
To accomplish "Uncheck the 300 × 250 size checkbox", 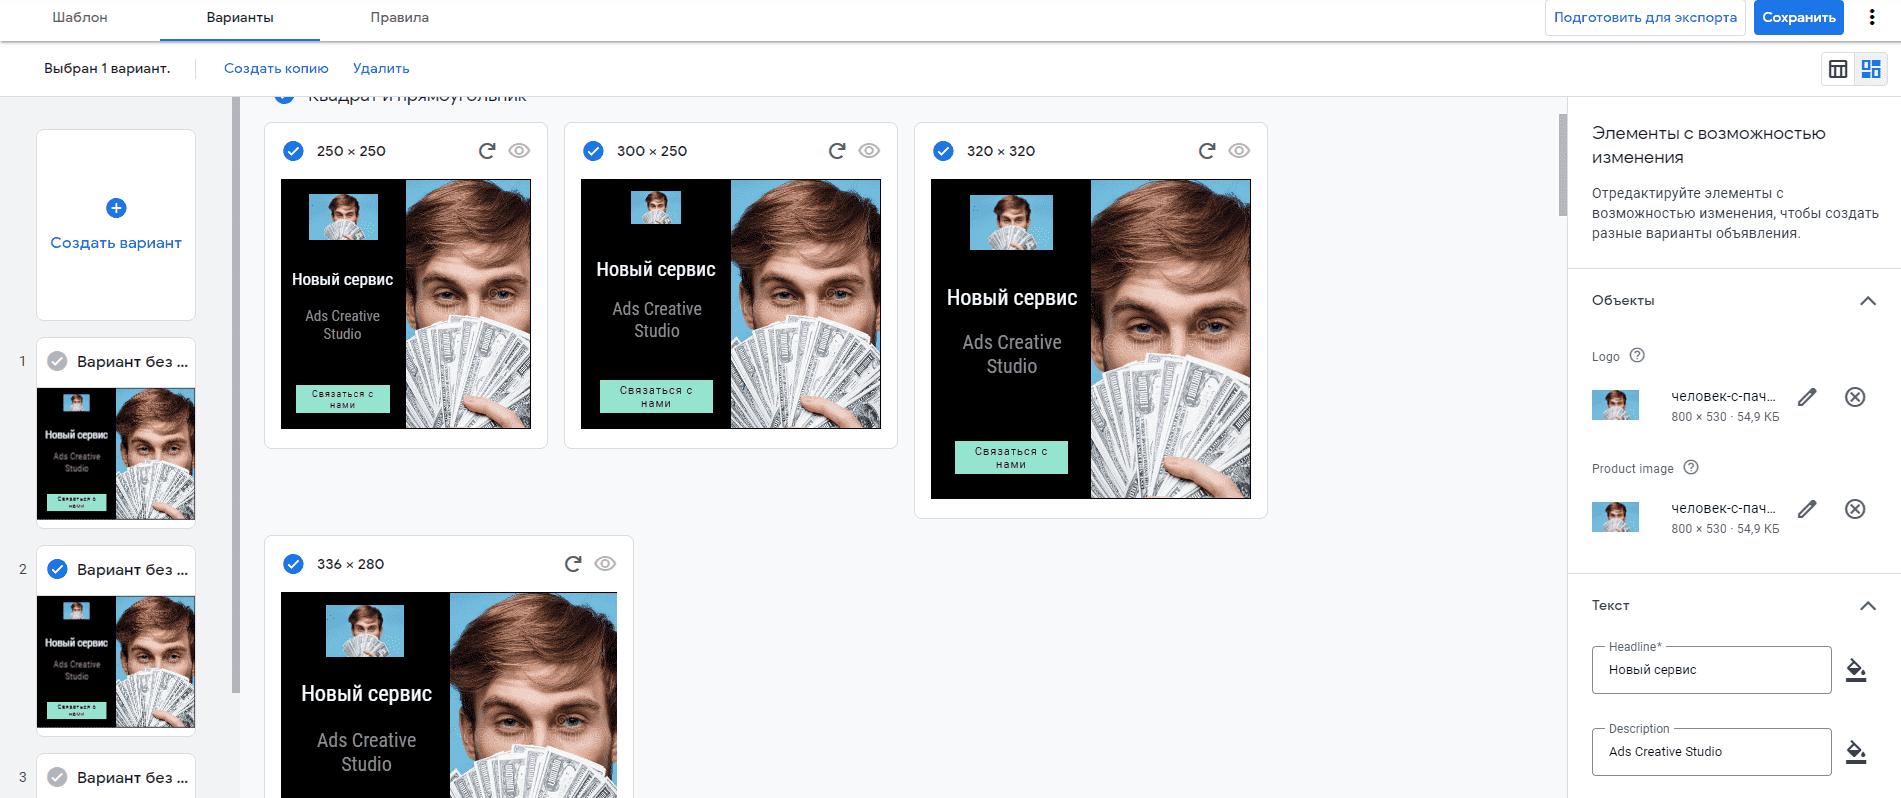I will click(593, 151).
